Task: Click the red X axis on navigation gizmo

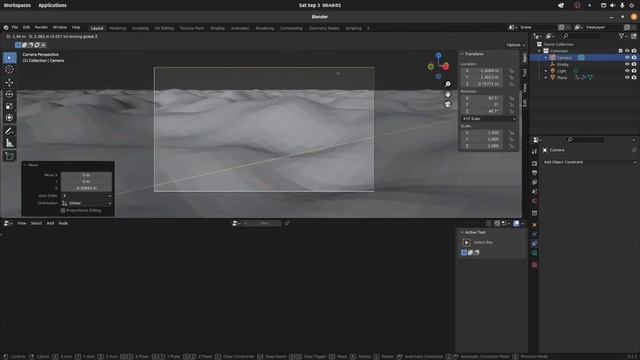Action: tap(446, 67)
